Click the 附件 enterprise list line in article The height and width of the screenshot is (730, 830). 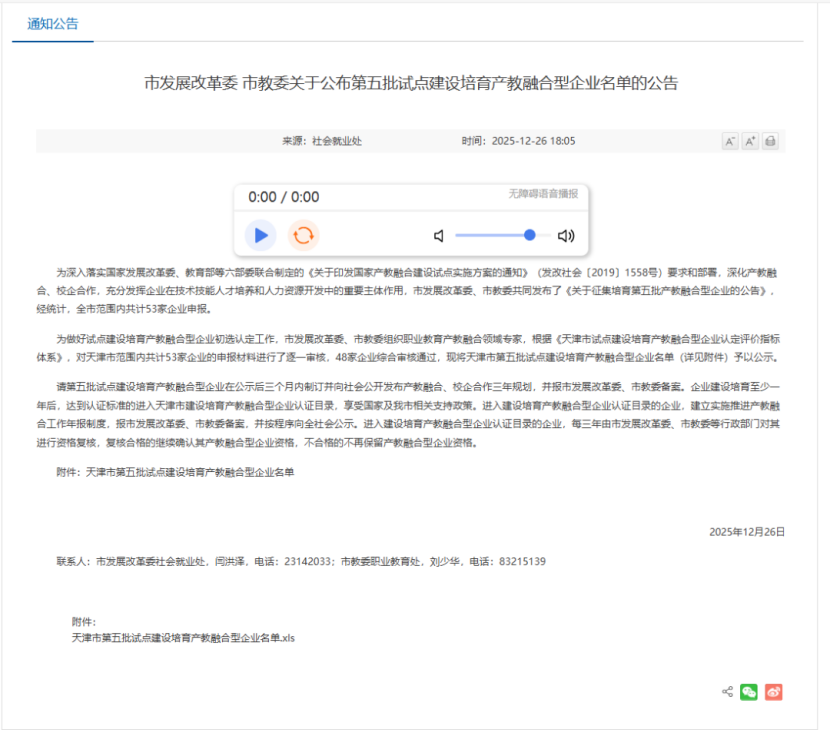175,472
